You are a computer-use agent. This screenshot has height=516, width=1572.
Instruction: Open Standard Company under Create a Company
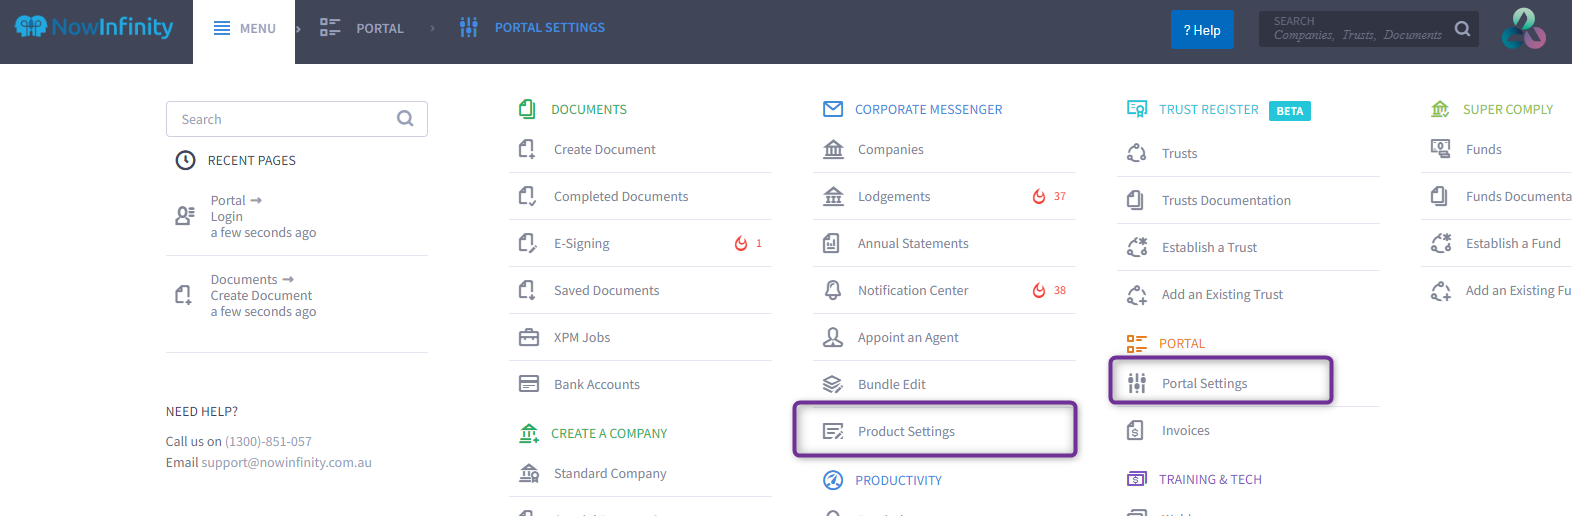pos(610,473)
